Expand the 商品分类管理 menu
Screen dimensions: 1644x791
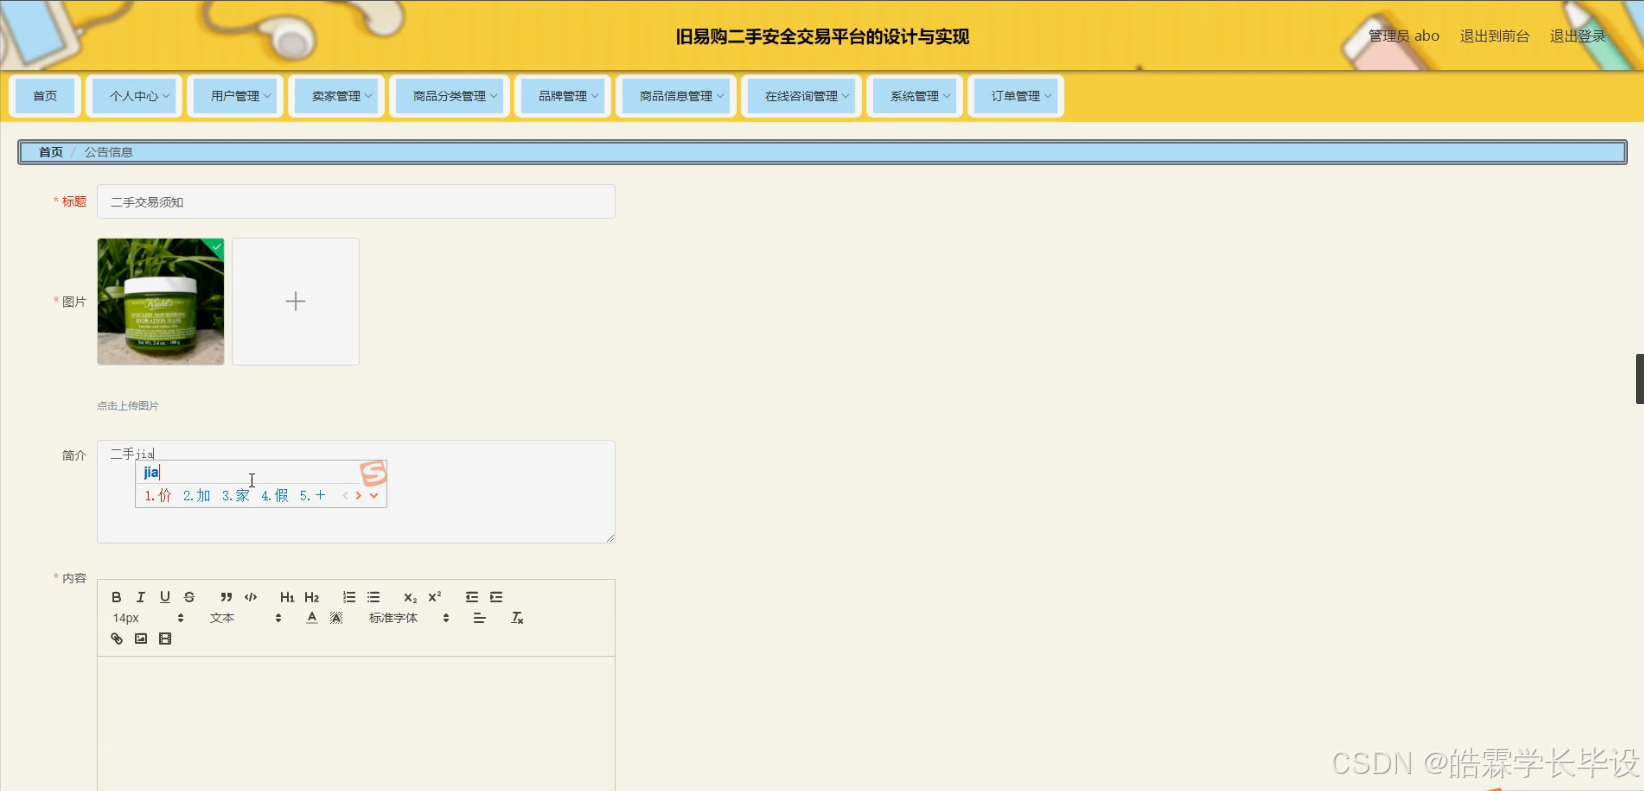pos(449,96)
